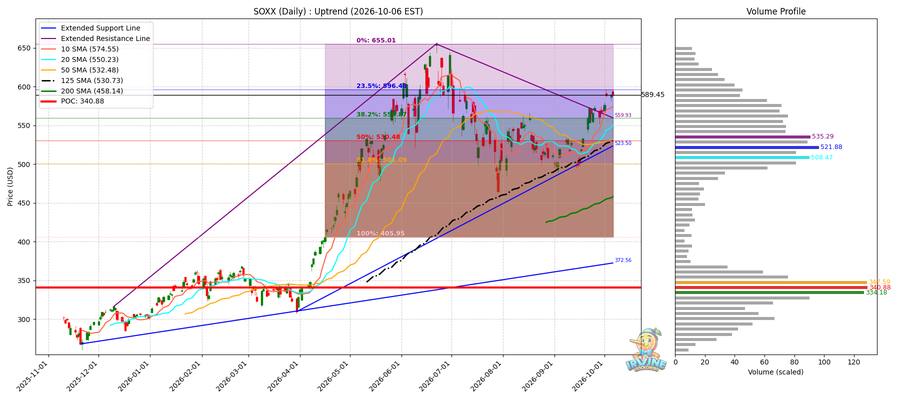Click the 559.93 resistance line value
The width and height of the screenshot is (900, 400).
623,115
